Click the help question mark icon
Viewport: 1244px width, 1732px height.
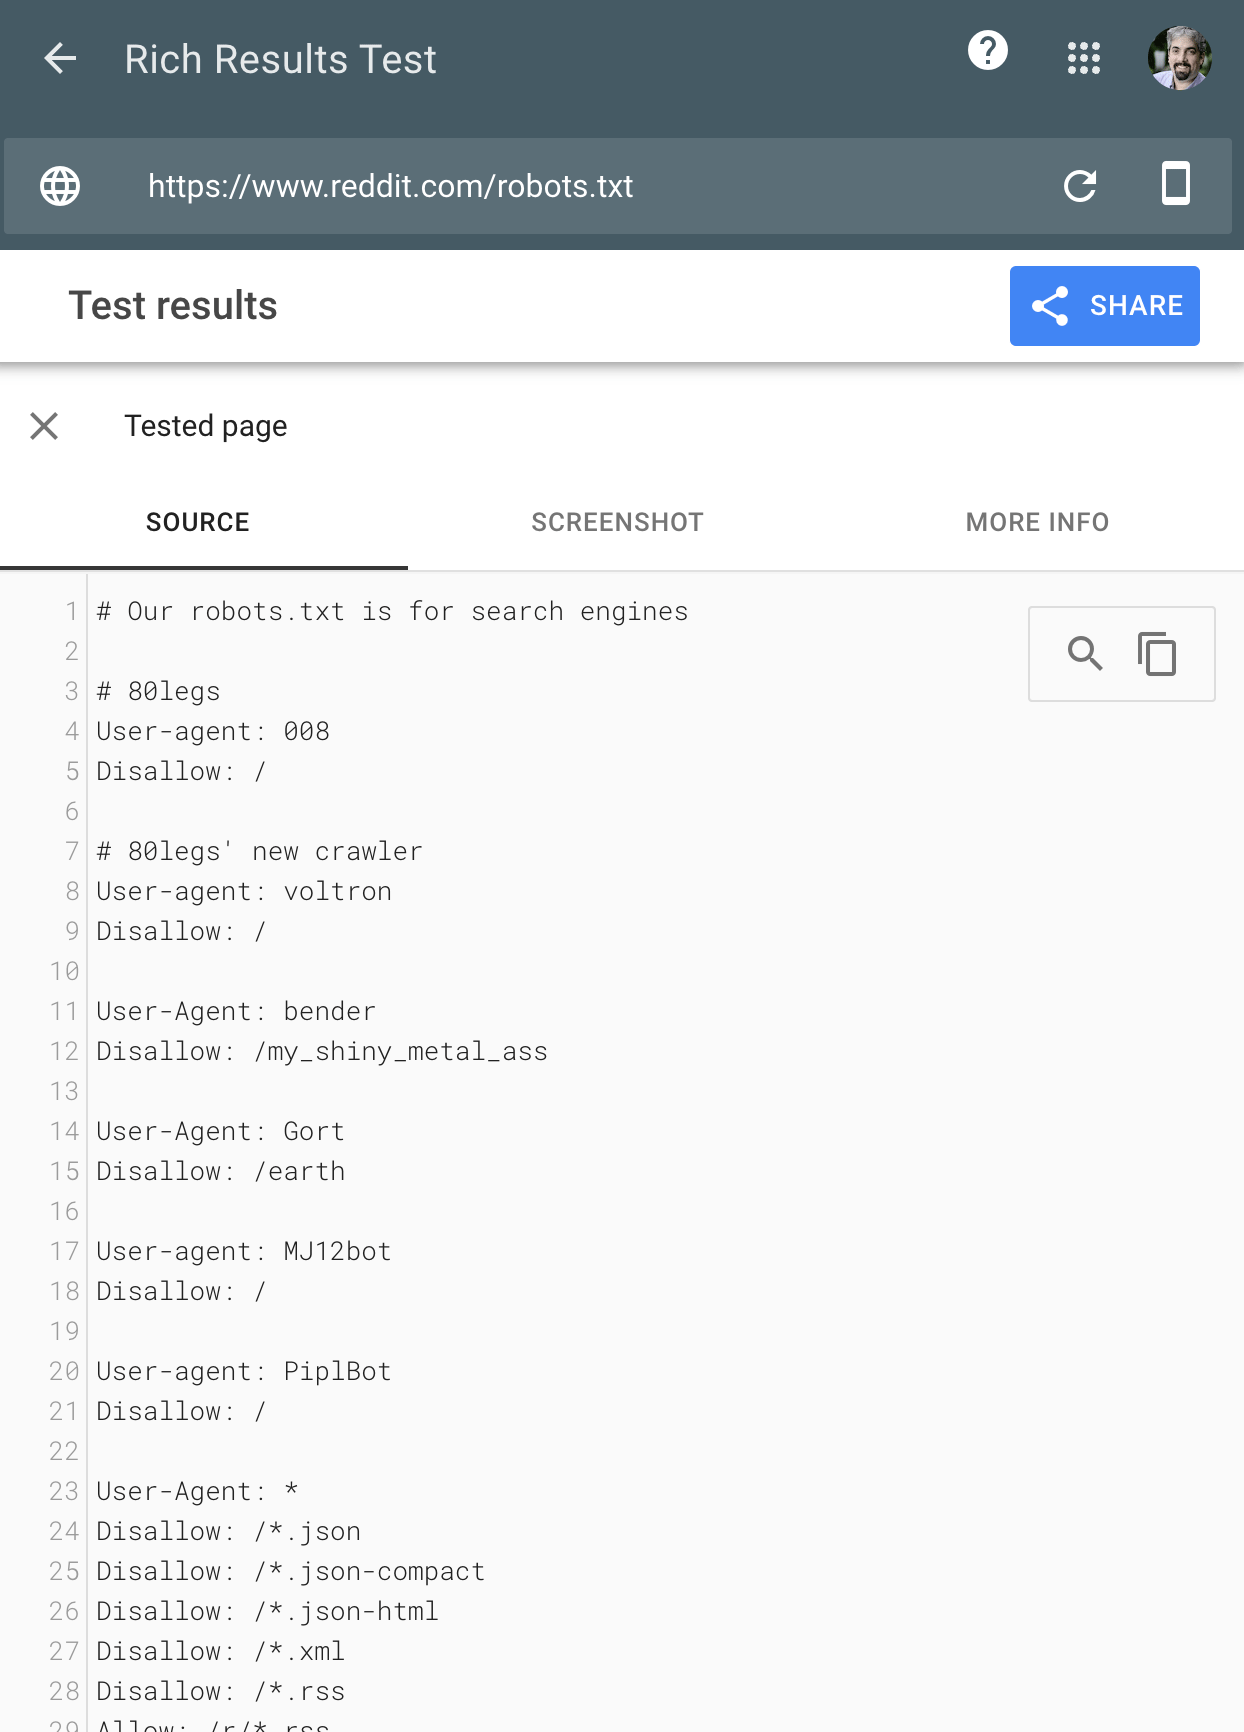tap(988, 51)
